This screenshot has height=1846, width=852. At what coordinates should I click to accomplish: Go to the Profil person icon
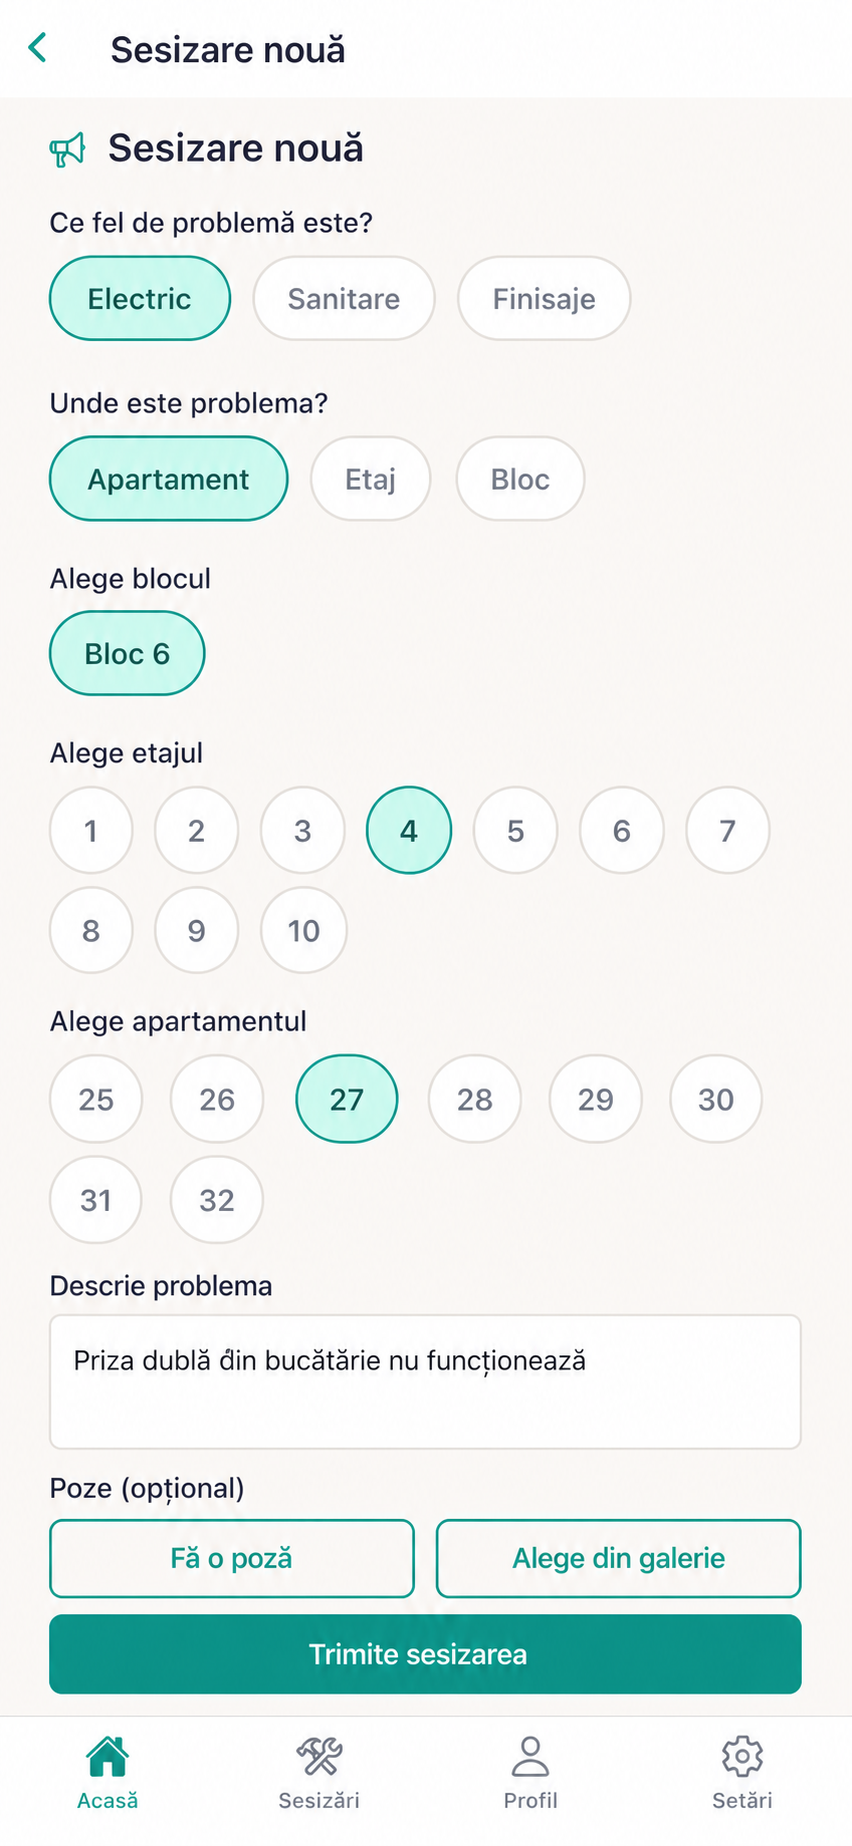point(530,1755)
